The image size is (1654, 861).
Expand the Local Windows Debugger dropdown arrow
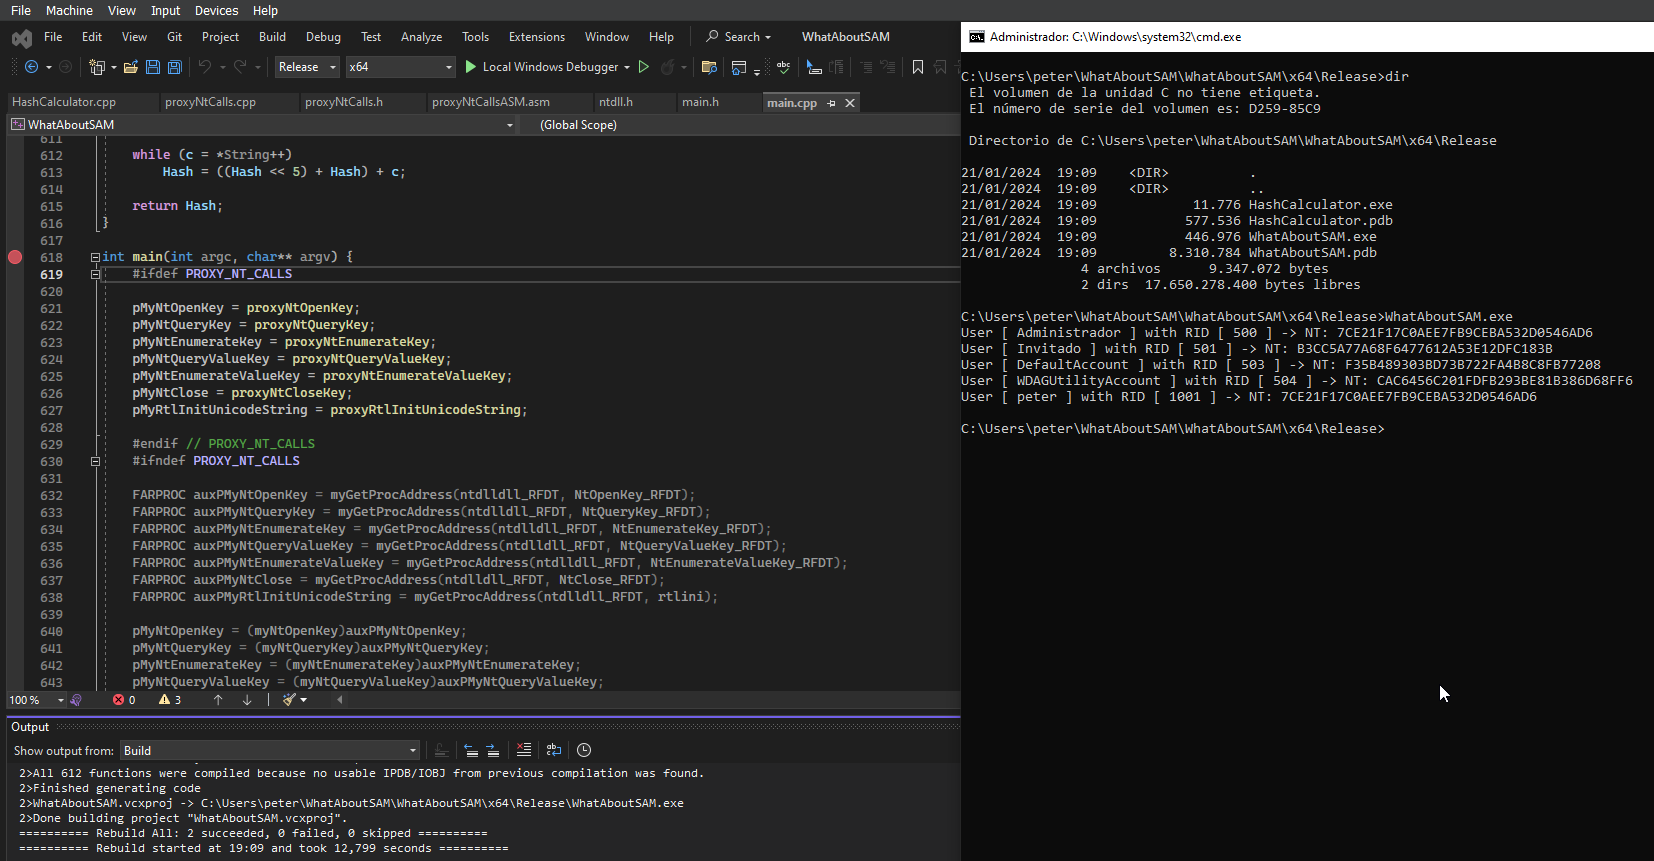coord(627,67)
